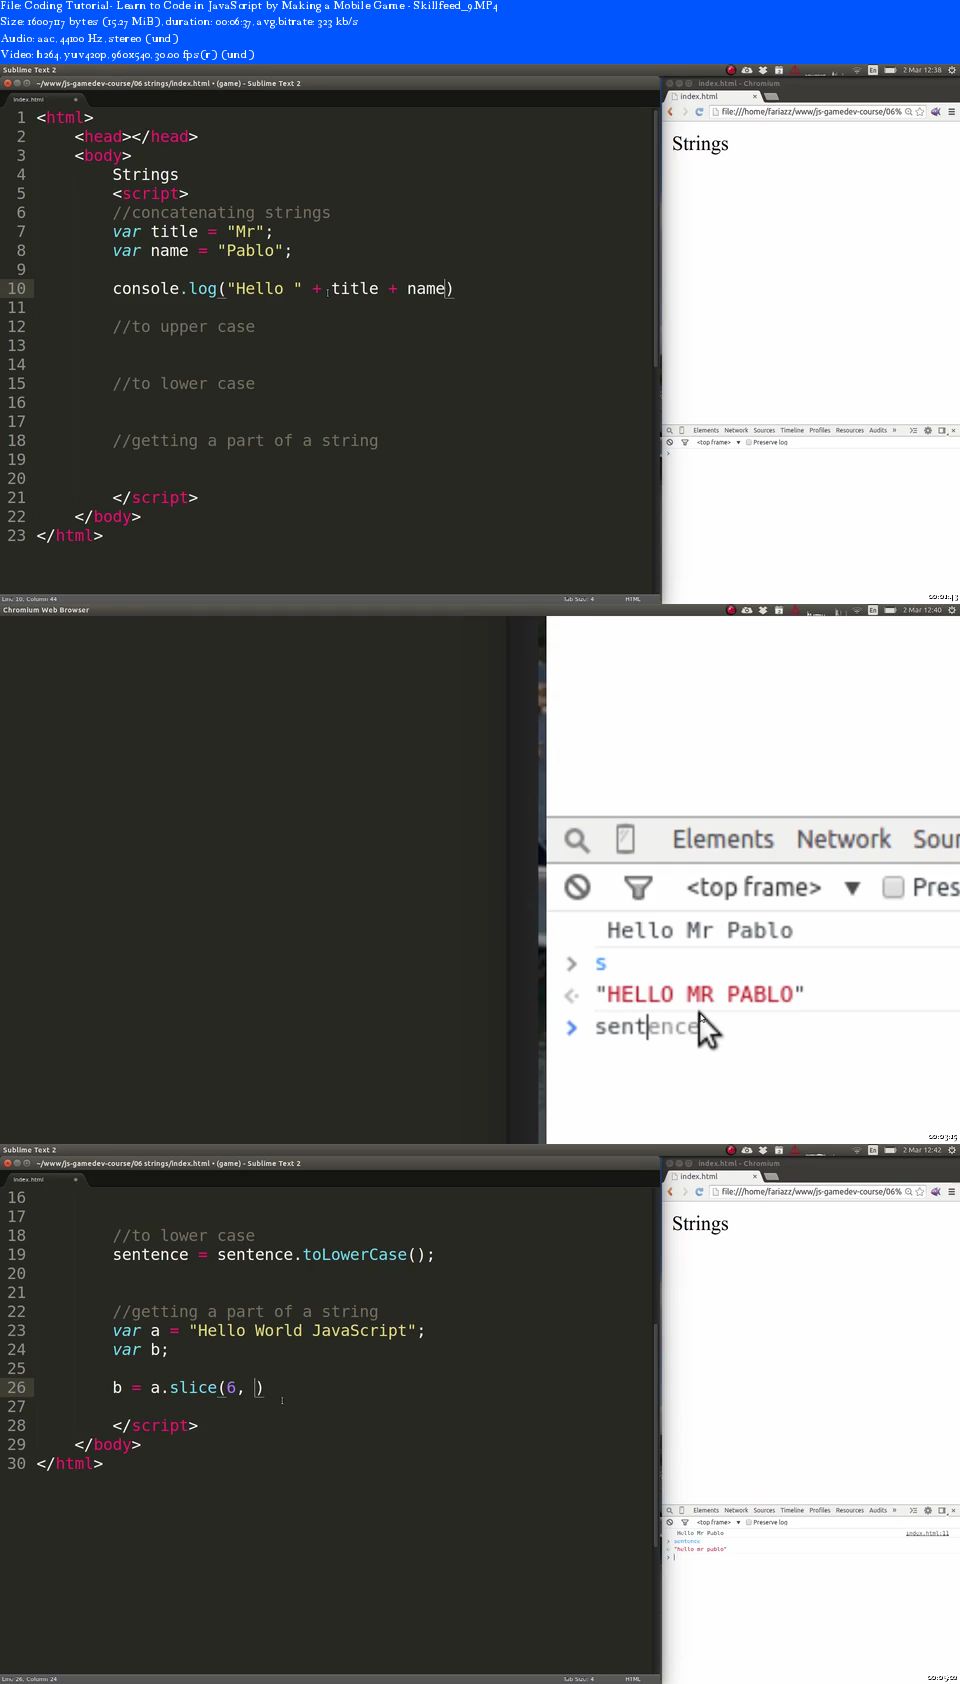Click Chromium reload icon in the 12:42 frame

point(699,1192)
